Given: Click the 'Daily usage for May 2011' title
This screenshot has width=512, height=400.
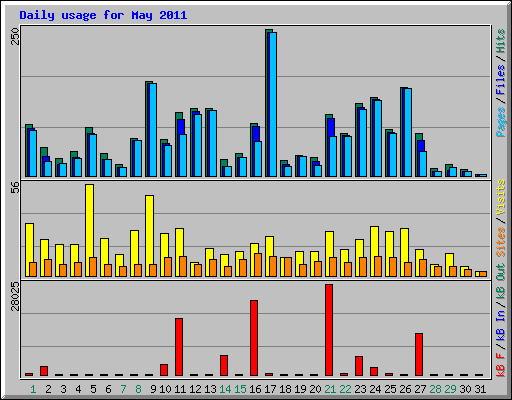Looking at the screenshot, I should click(x=103, y=15).
